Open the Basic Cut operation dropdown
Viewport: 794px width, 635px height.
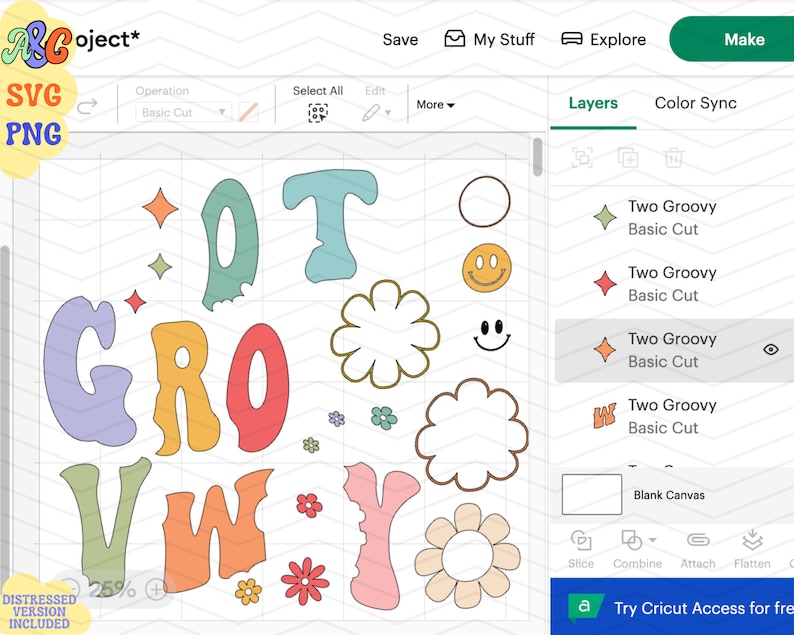[x=183, y=112]
